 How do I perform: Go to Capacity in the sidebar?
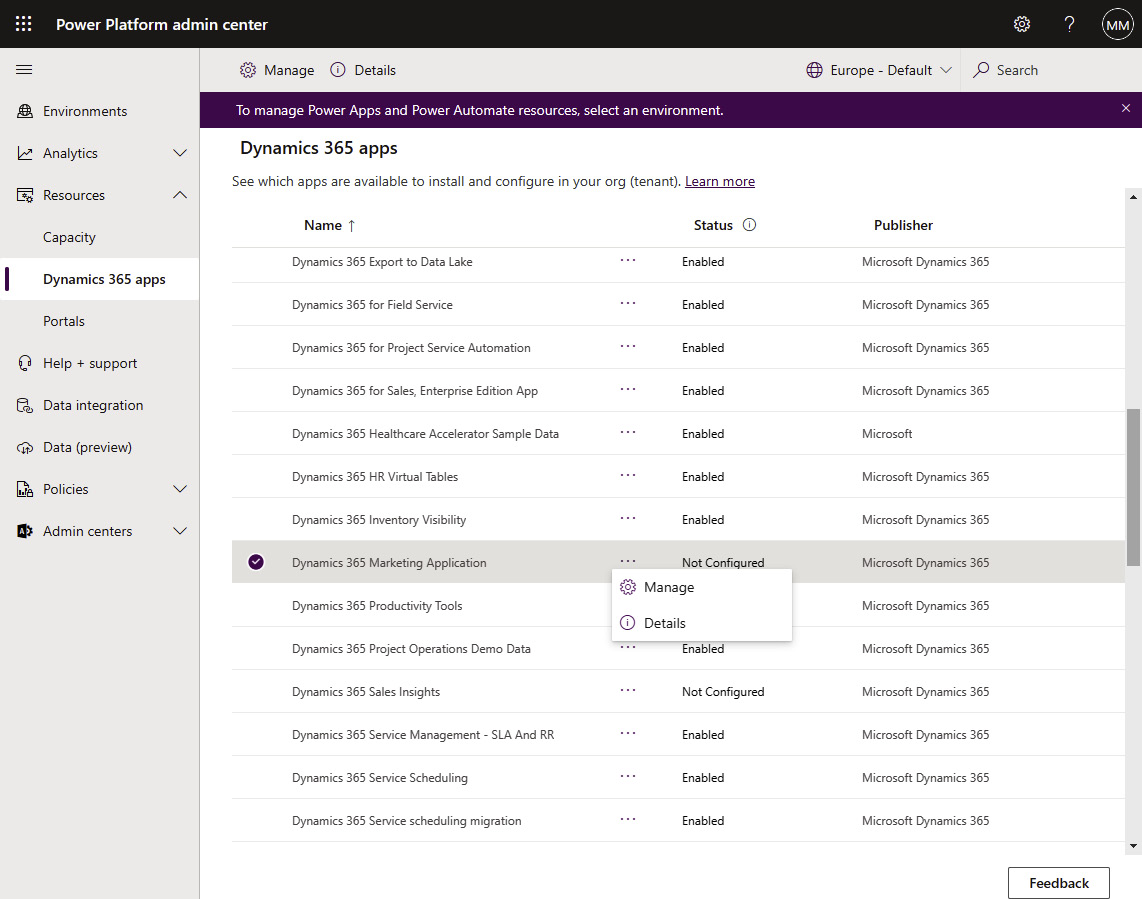tap(69, 237)
